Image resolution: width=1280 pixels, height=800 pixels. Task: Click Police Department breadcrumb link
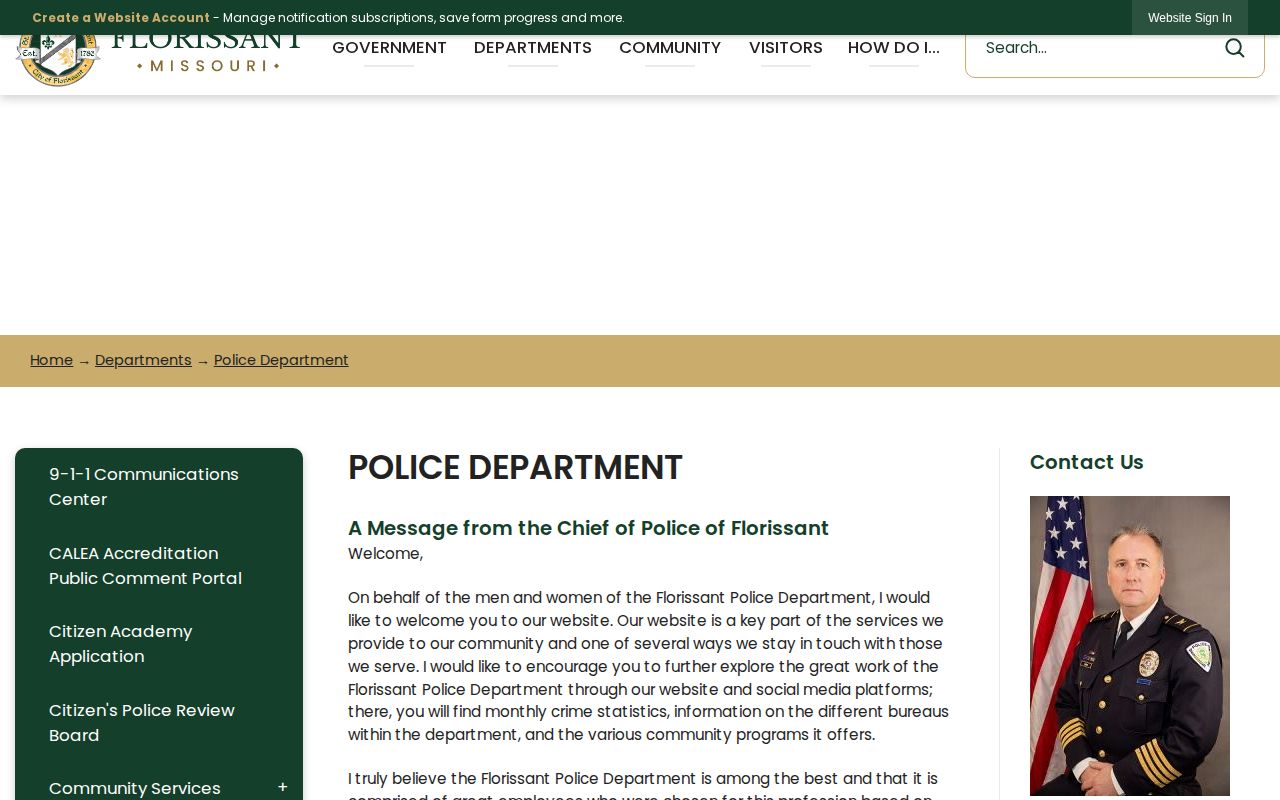(281, 360)
